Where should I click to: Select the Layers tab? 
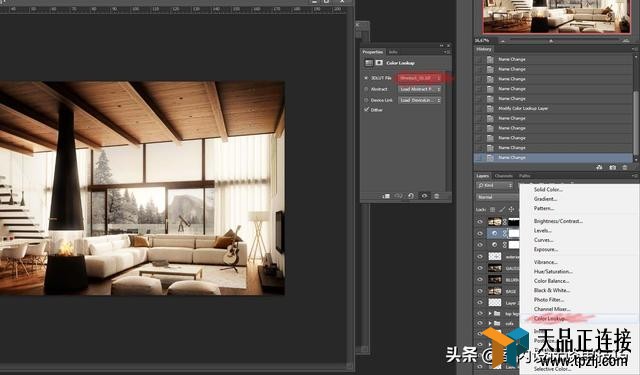coord(482,176)
